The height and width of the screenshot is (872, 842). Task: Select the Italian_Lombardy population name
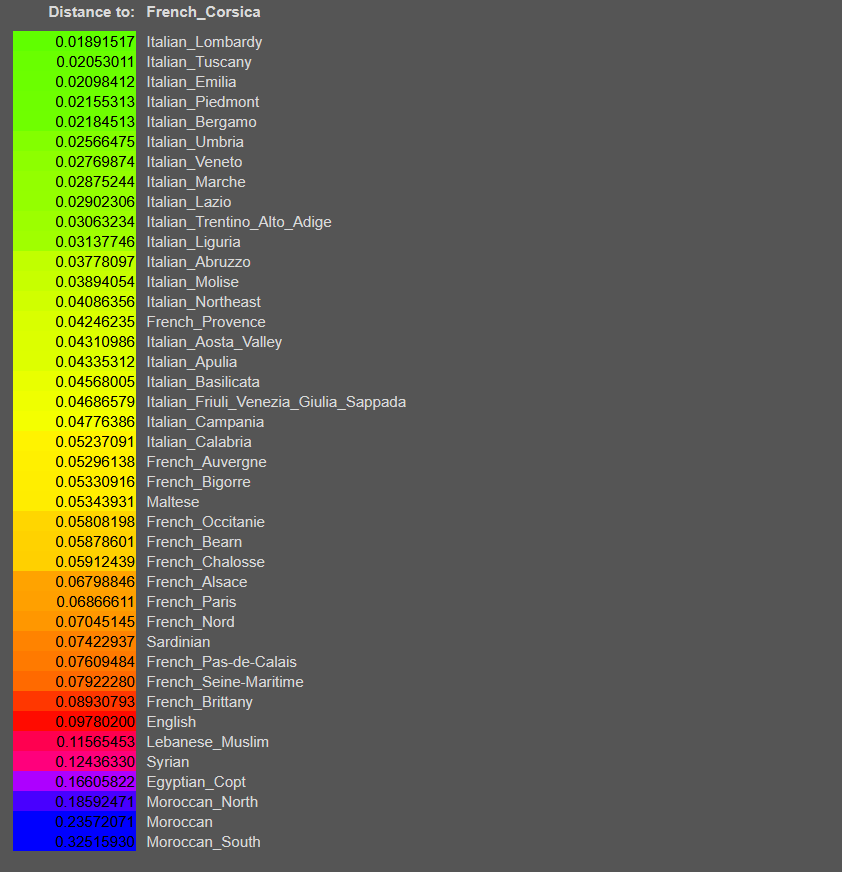click(204, 42)
